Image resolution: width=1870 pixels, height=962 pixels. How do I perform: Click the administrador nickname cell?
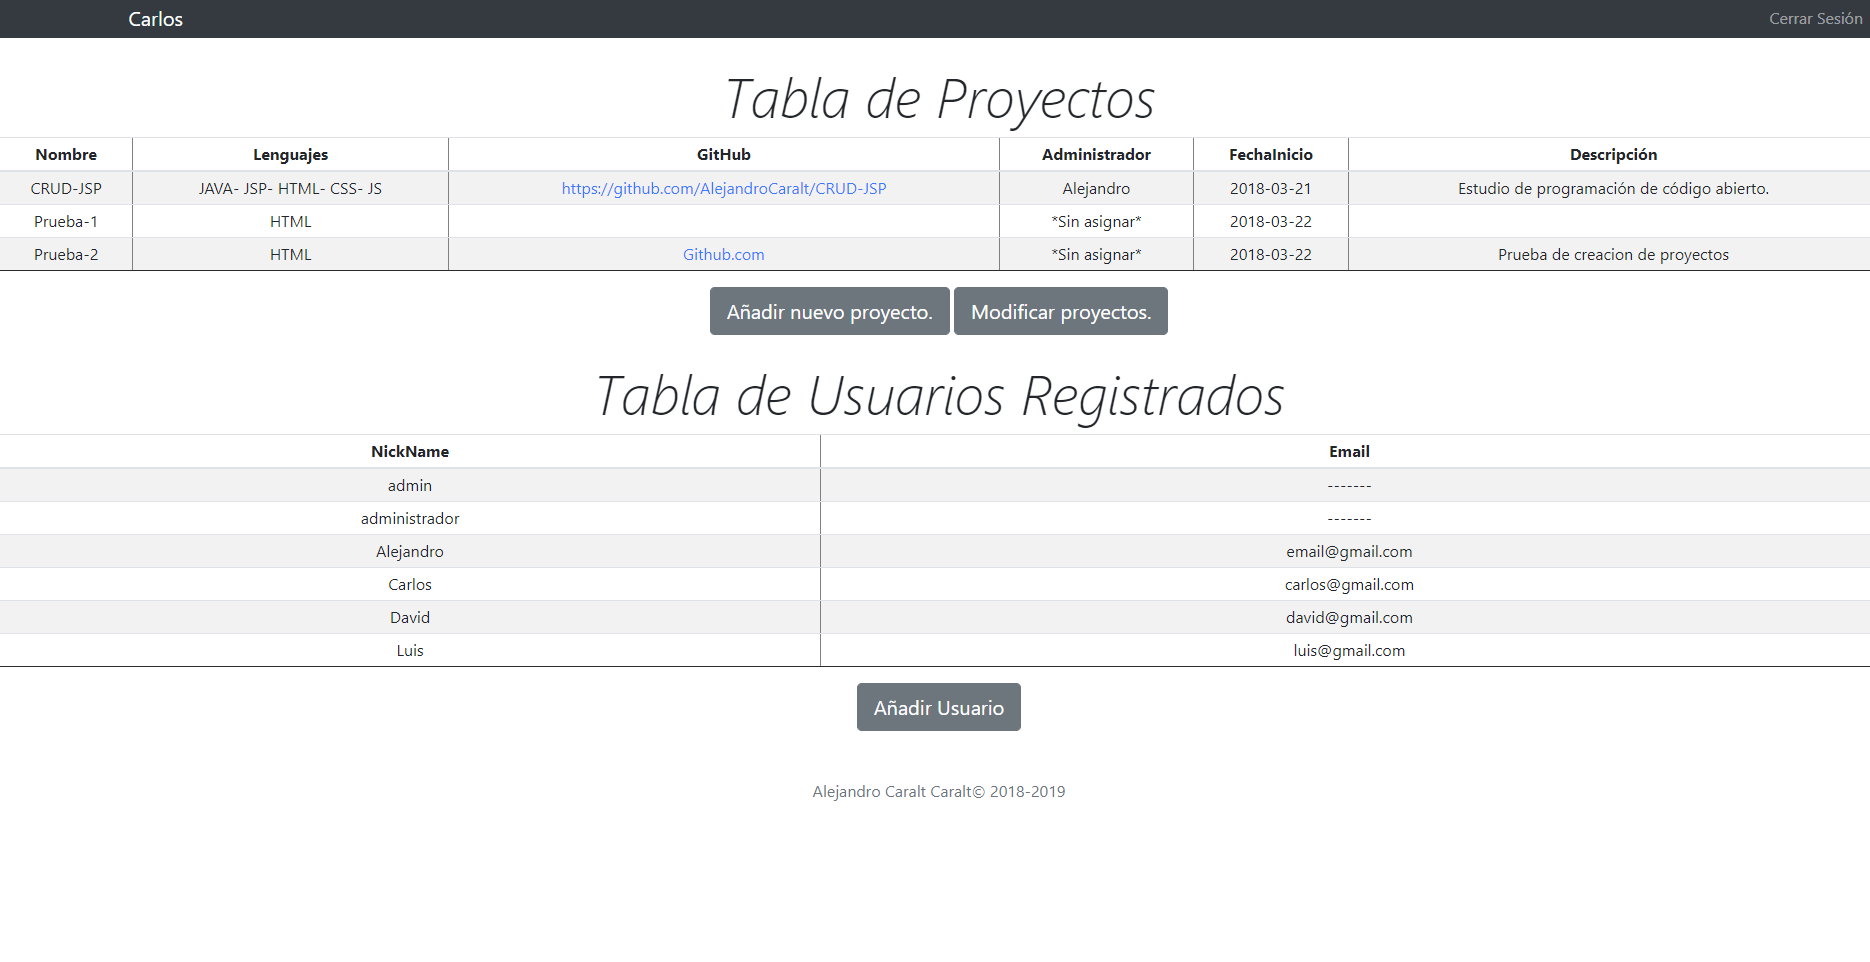410,518
